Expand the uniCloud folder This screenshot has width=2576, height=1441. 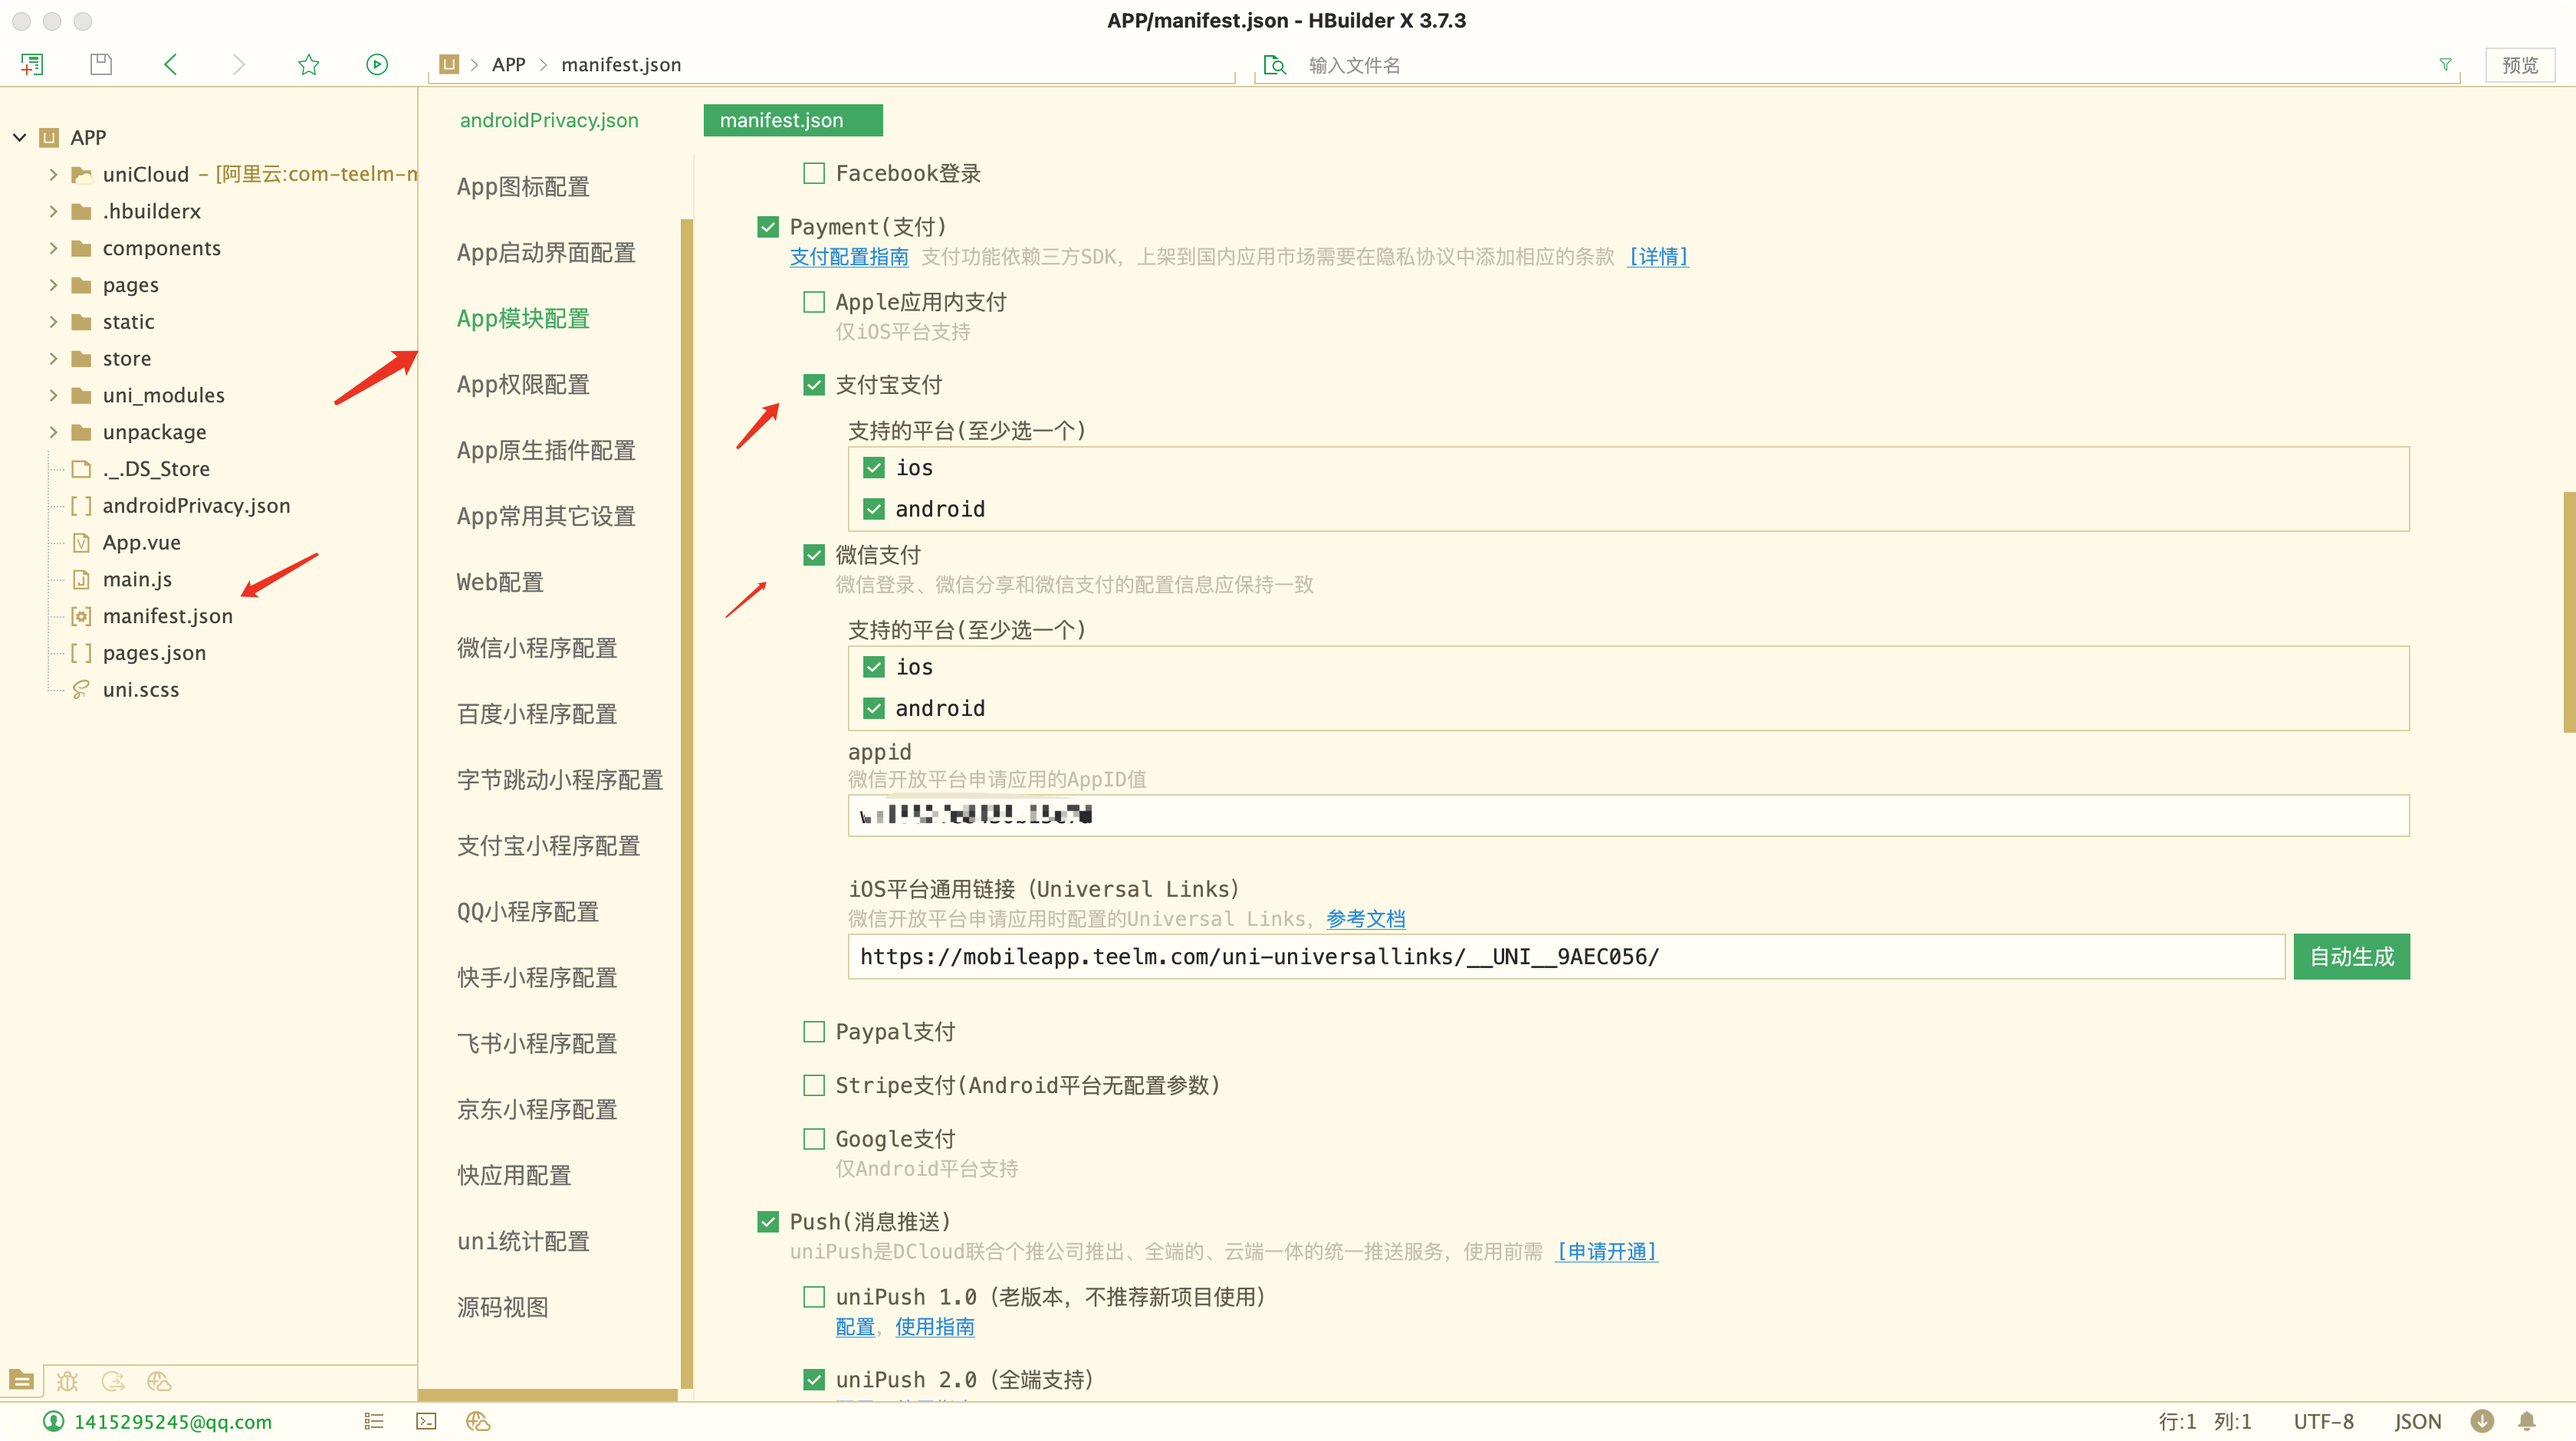click(x=53, y=175)
